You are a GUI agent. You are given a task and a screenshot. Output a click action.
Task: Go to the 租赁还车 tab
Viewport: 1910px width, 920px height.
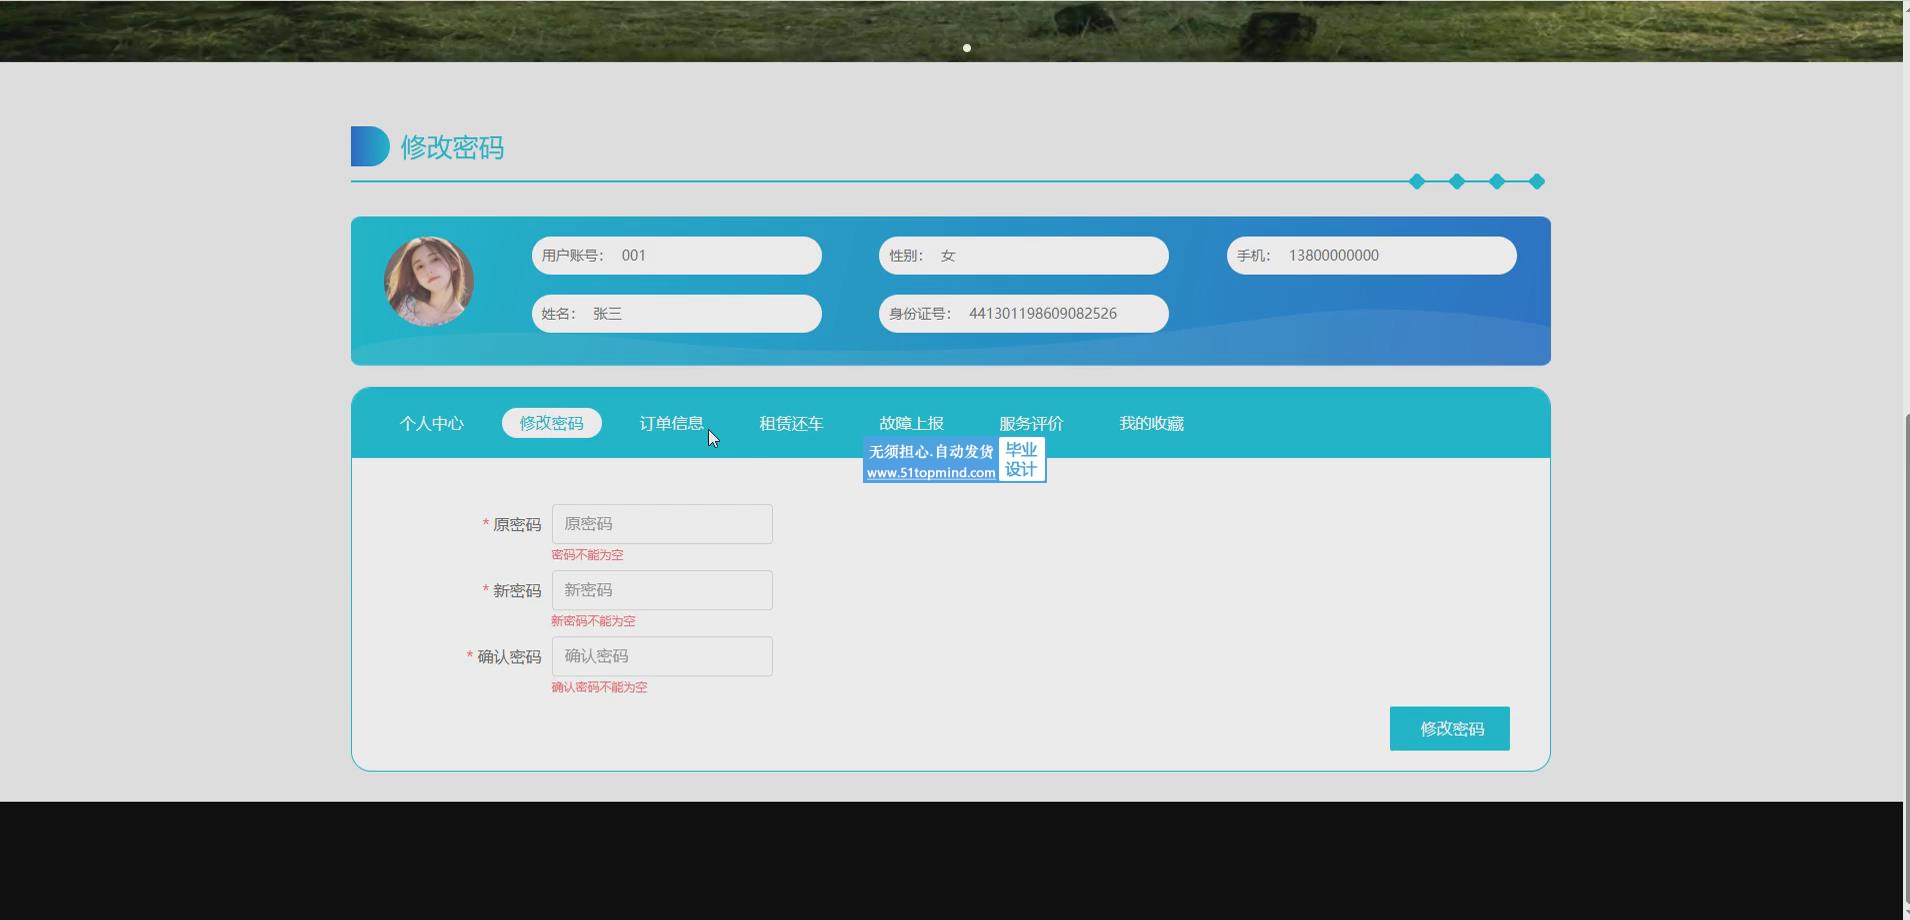(x=791, y=423)
